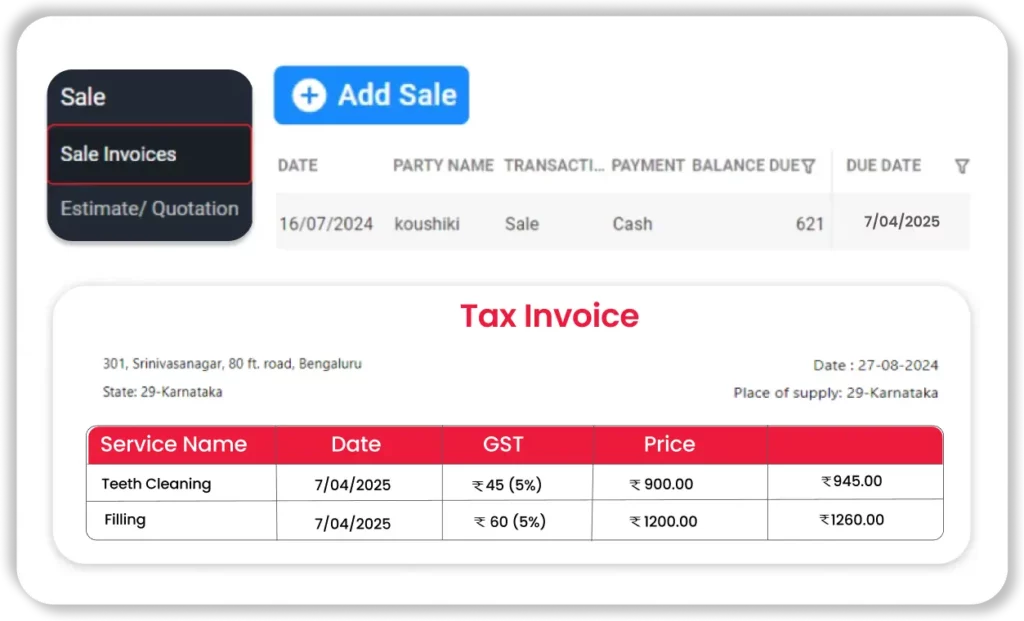Image resolution: width=1024 pixels, height=621 pixels.
Task: Click the Cash payment cell
Action: [632, 224]
